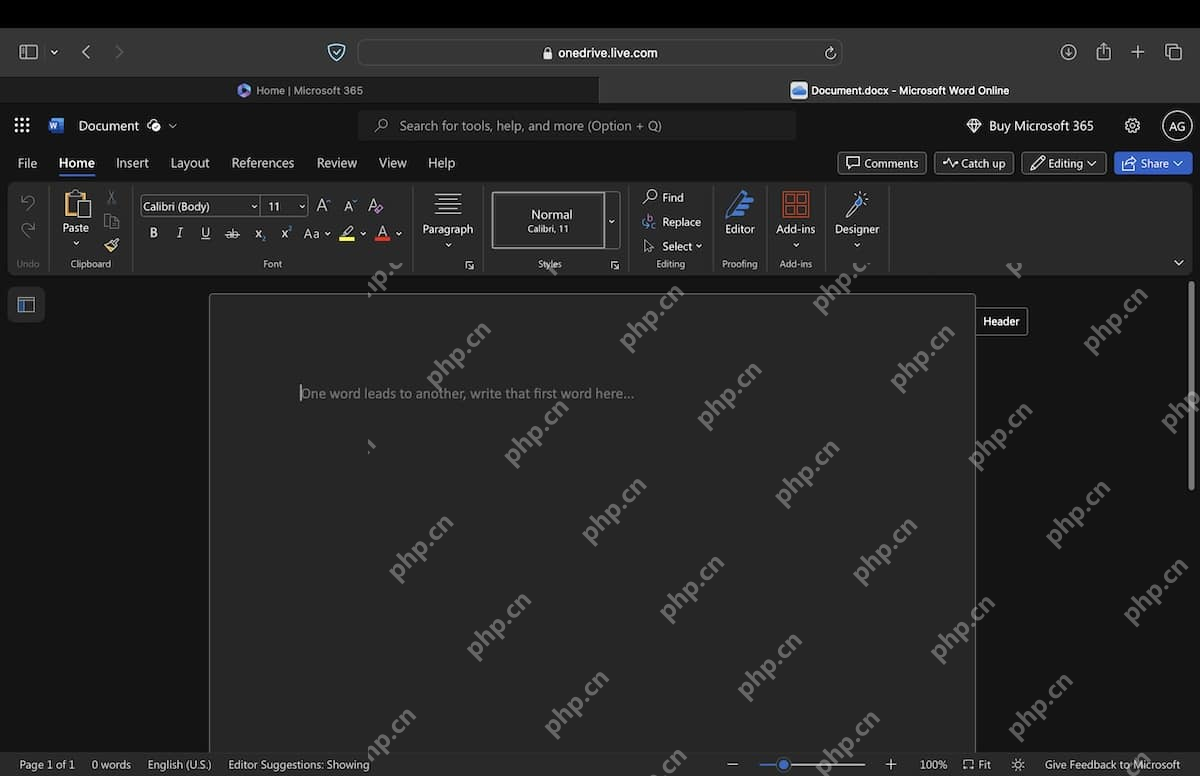The height and width of the screenshot is (776, 1200).
Task: Switch to the Home | Microsoft 365 browser tab
Action: click(x=300, y=90)
